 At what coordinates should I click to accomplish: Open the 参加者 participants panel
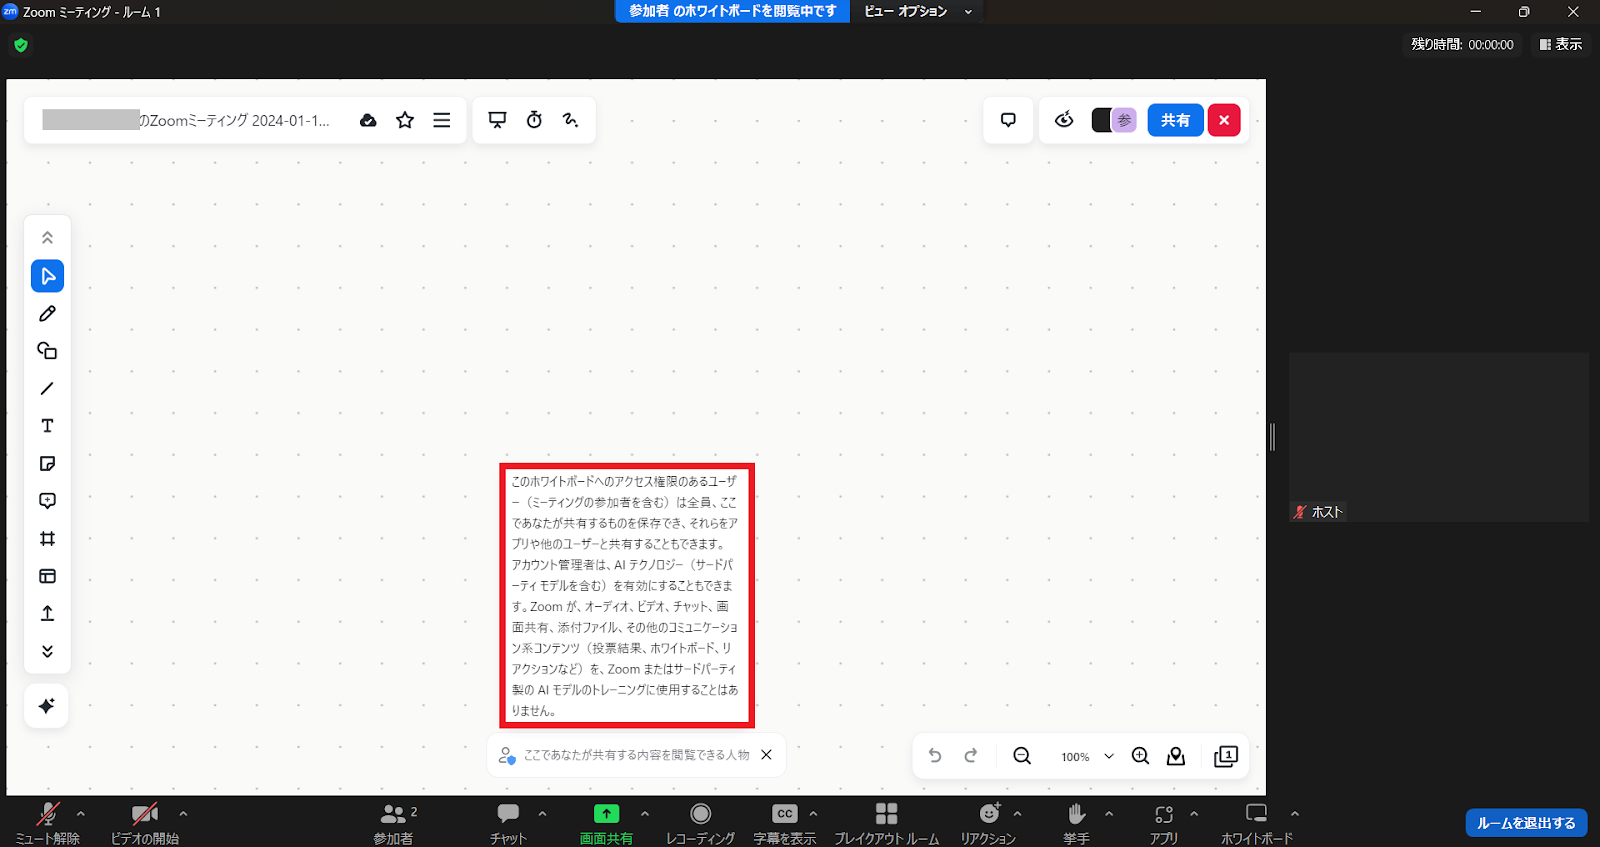(394, 823)
